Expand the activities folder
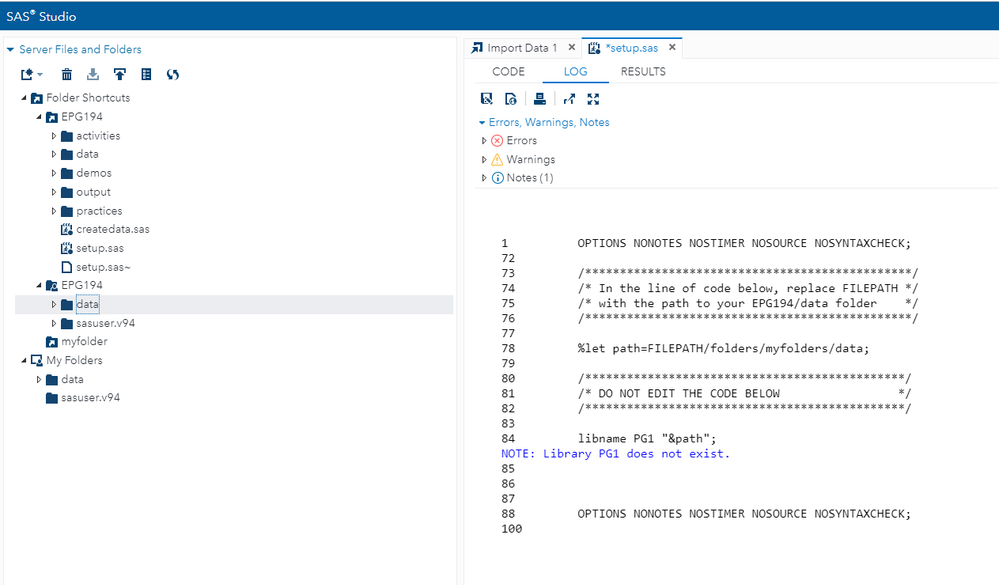The height and width of the screenshot is (585, 999). coord(55,136)
